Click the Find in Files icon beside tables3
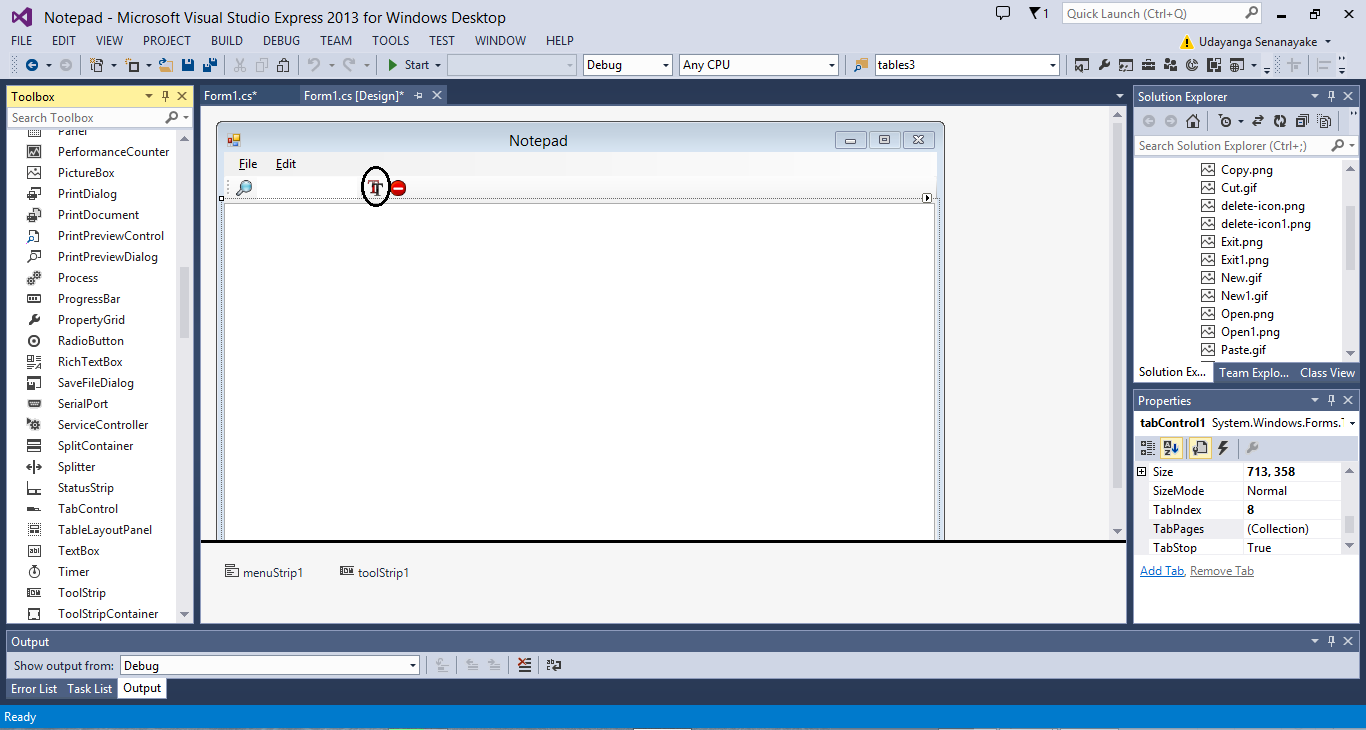Viewport: 1366px width, 730px height. 861,65
